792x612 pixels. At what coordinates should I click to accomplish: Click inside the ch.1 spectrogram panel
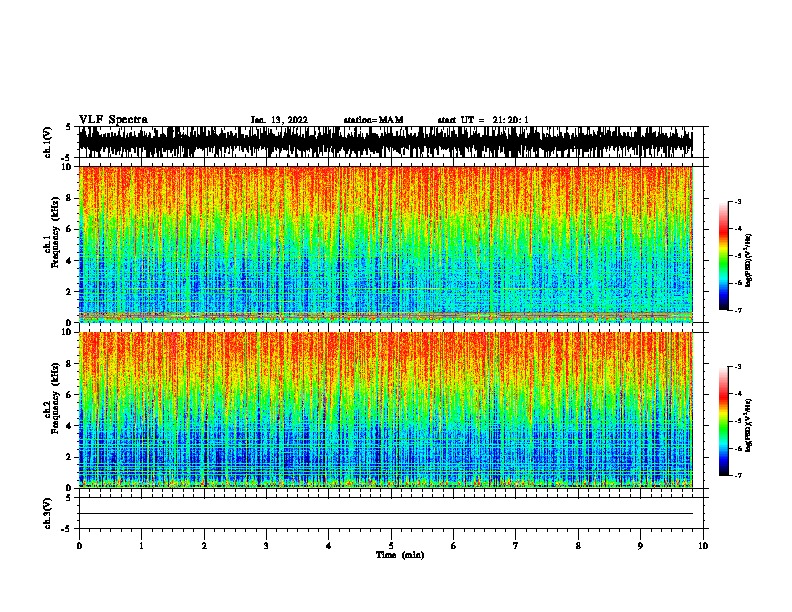pyautogui.click(x=385, y=244)
